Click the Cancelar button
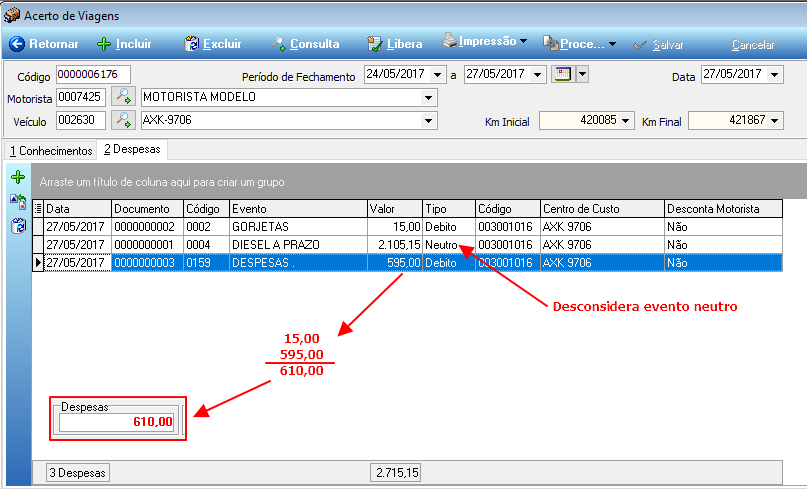The width and height of the screenshot is (807, 489). click(753, 45)
